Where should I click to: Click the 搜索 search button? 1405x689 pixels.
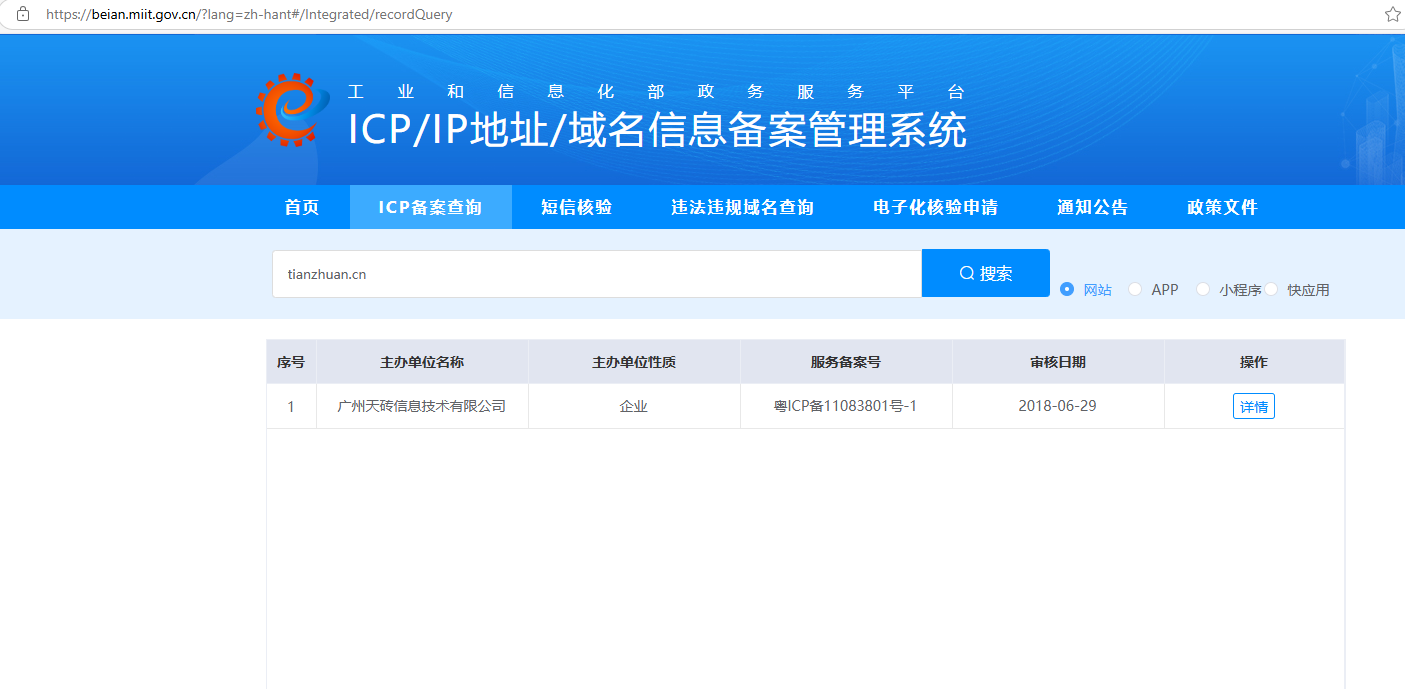click(986, 274)
